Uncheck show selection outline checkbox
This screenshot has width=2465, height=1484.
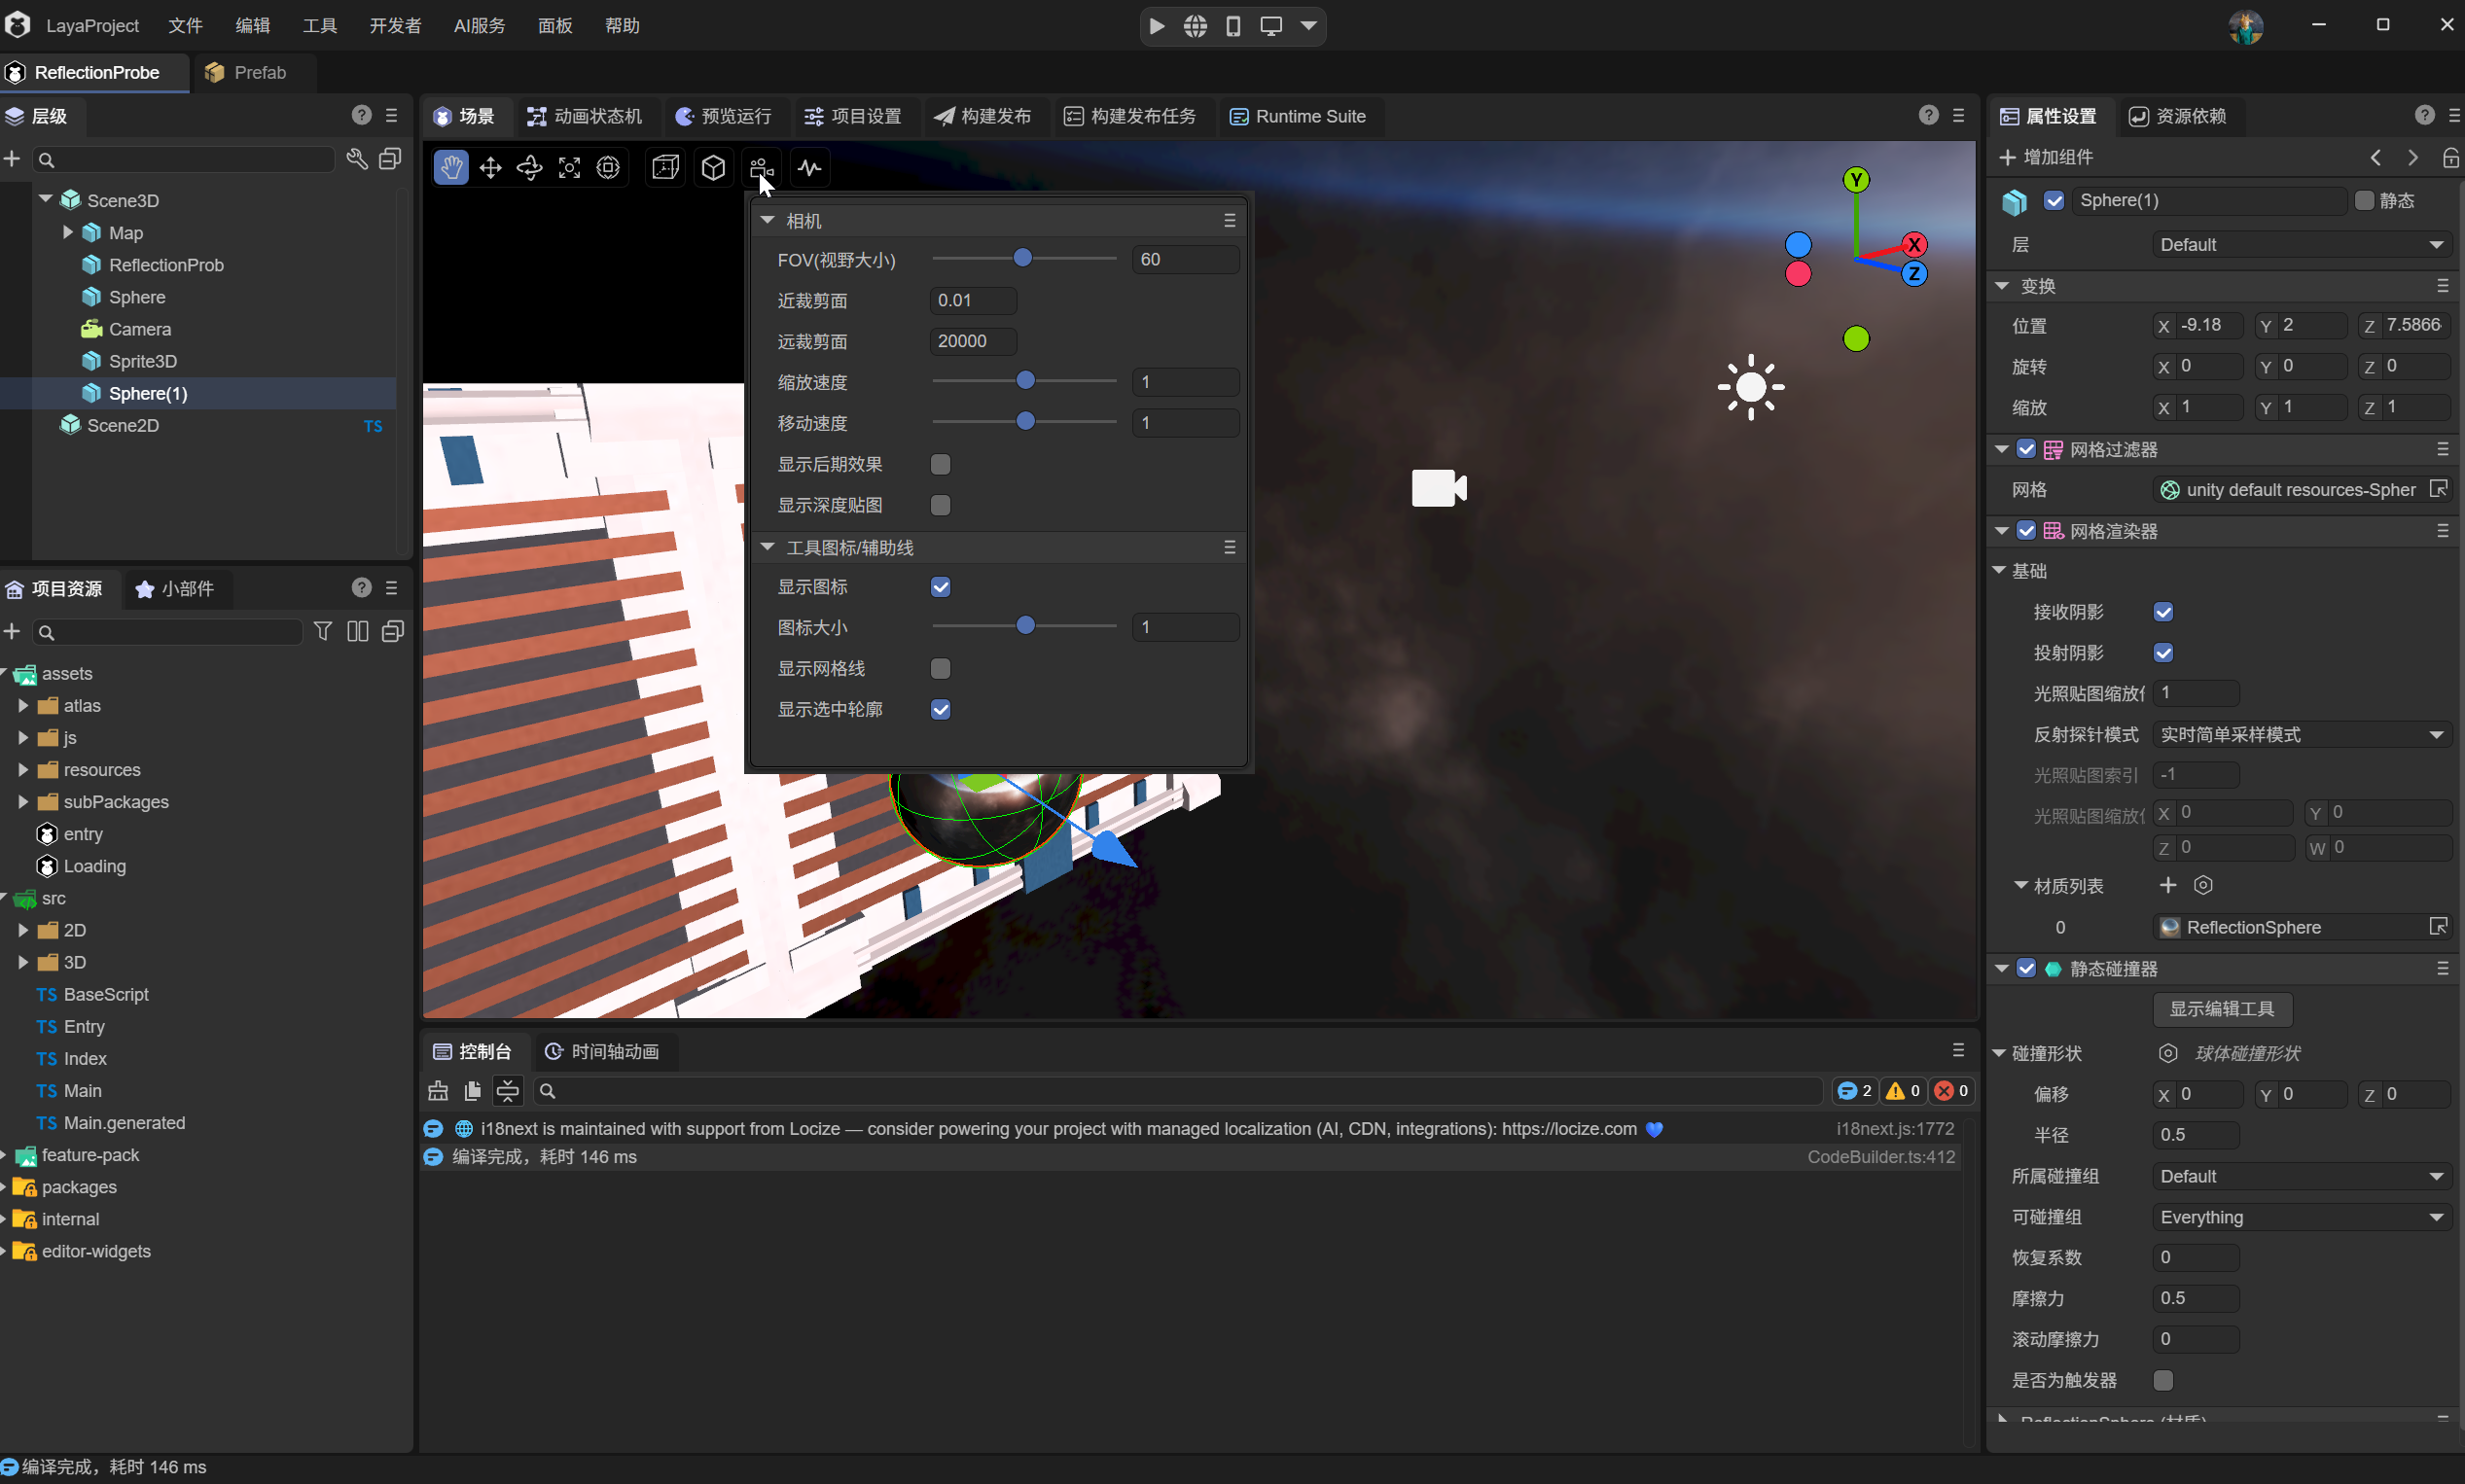pyautogui.click(x=940, y=709)
